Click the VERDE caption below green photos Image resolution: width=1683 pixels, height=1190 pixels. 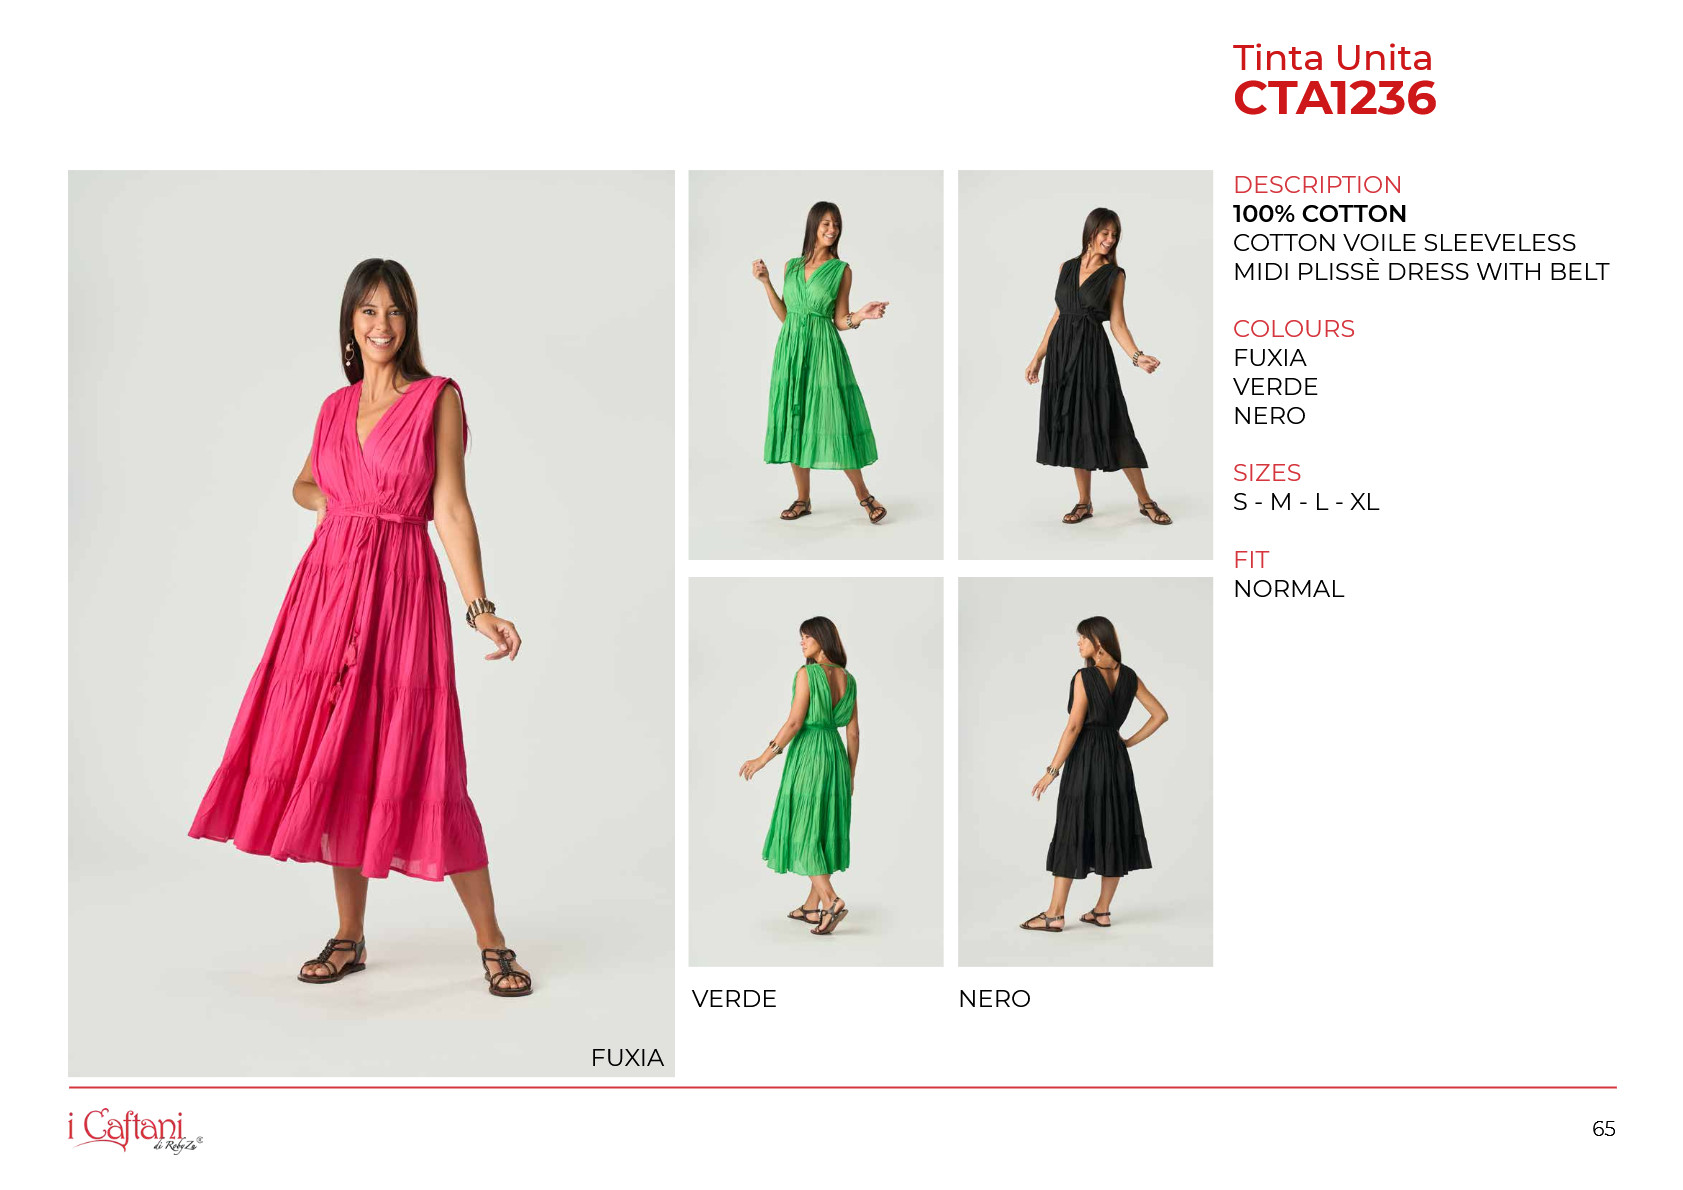pyautogui.click(x=734, y=999)
